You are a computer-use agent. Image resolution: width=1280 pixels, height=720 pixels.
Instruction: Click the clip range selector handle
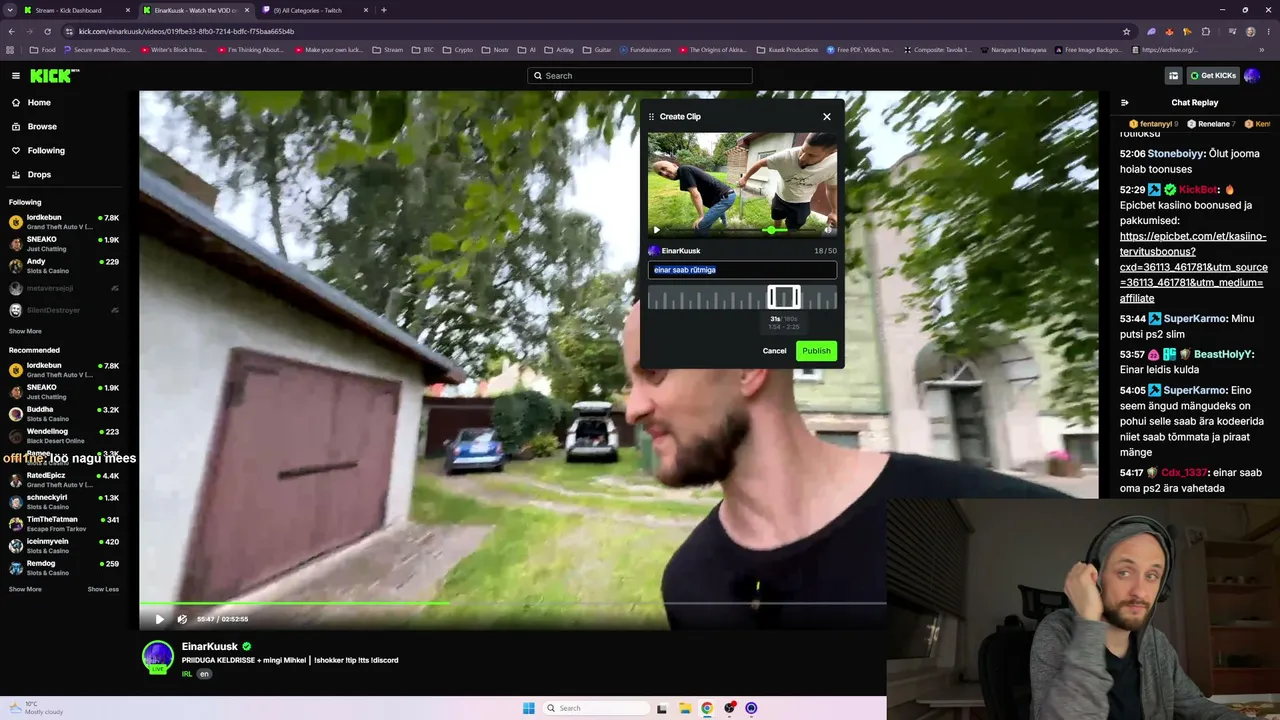(x=784, y=297)
